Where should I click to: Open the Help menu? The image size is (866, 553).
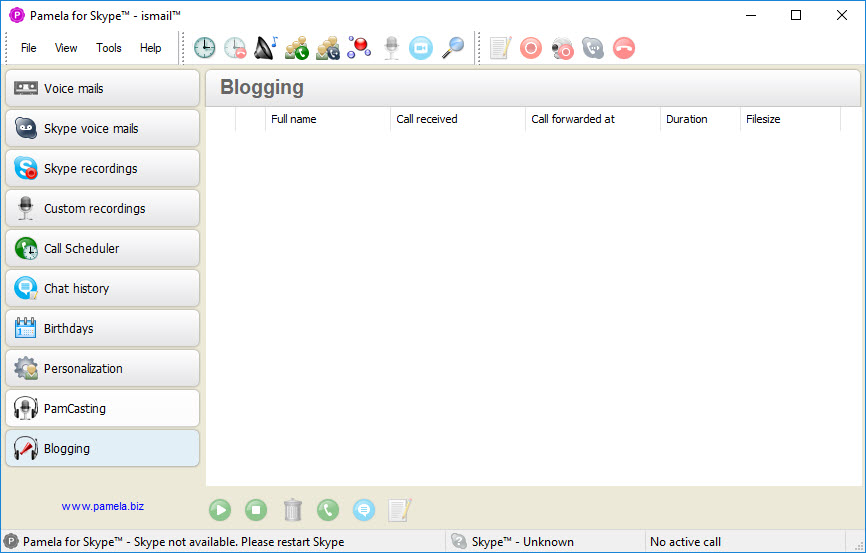click(150, 48)
